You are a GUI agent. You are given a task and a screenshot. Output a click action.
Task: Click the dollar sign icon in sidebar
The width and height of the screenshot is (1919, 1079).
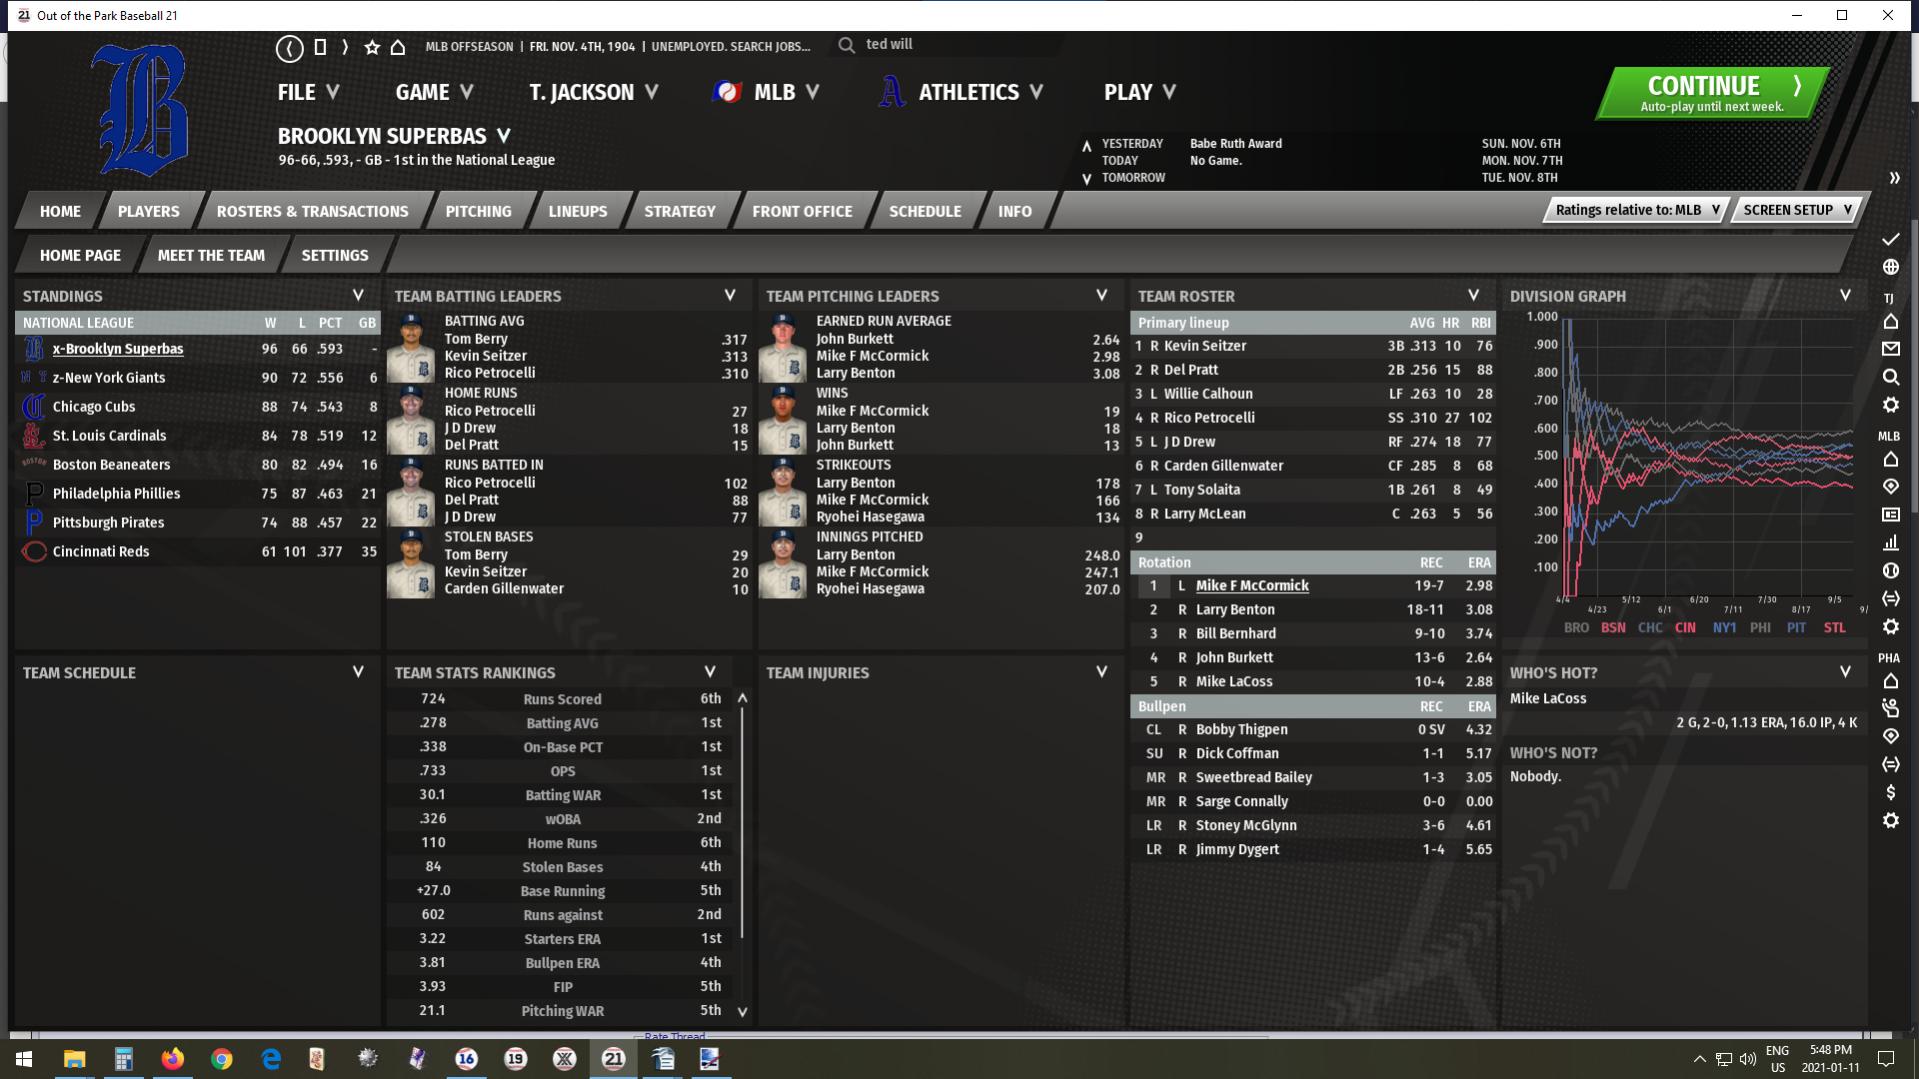(1890, 792)
